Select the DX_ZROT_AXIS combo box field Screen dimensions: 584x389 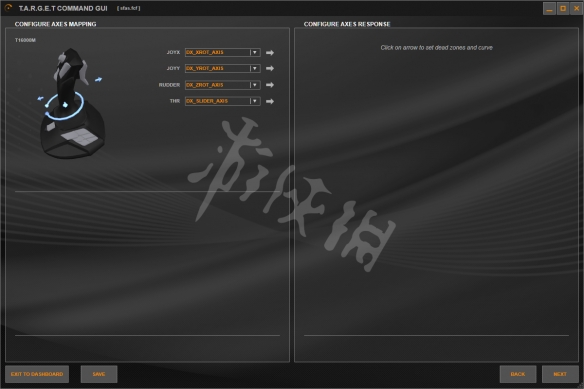[222, 85]
